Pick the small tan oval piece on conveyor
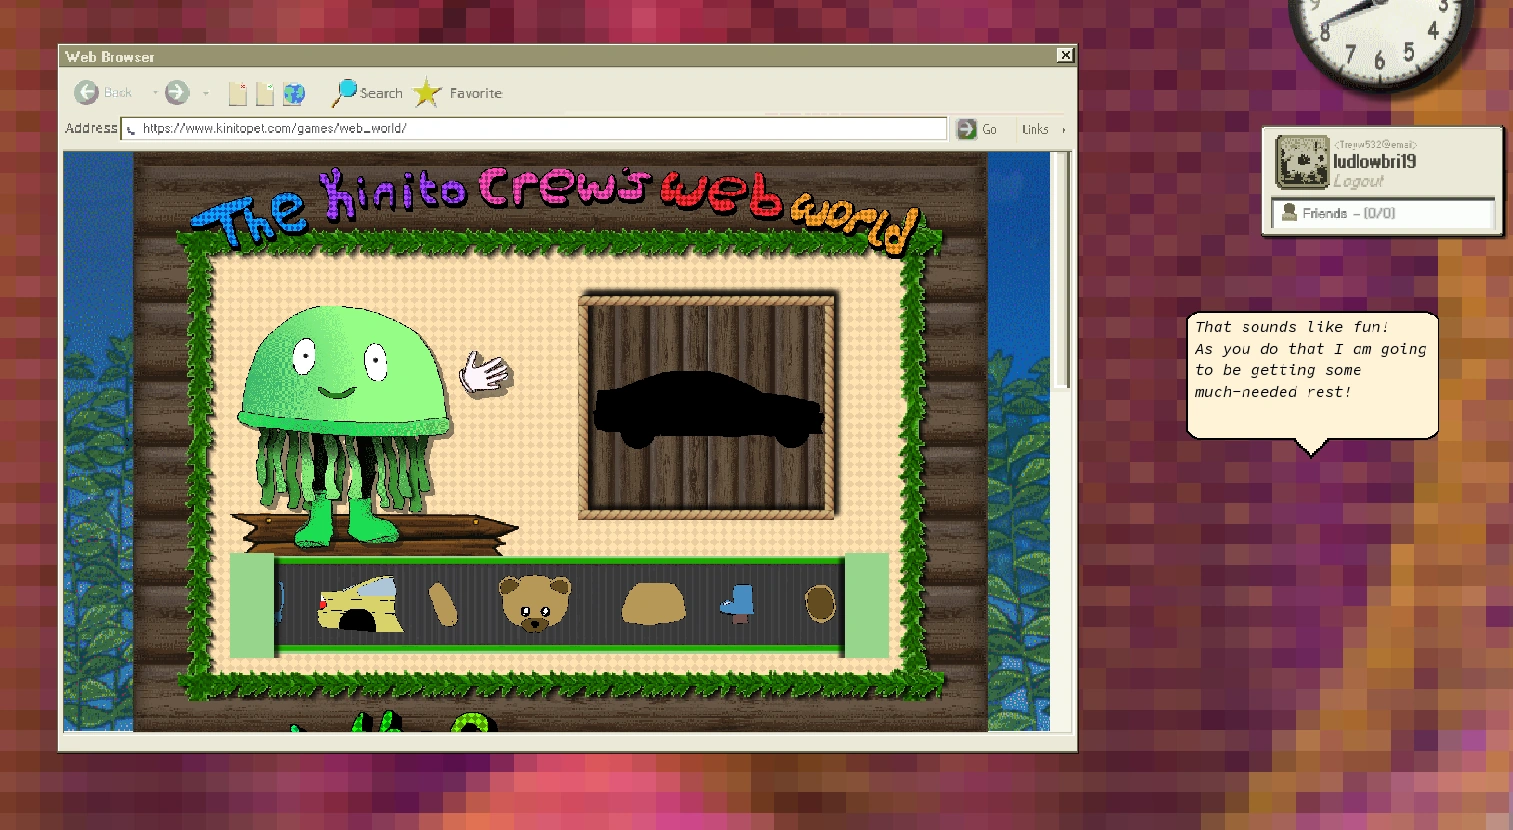The image size is (1513, 830). [x=443, y=604]
